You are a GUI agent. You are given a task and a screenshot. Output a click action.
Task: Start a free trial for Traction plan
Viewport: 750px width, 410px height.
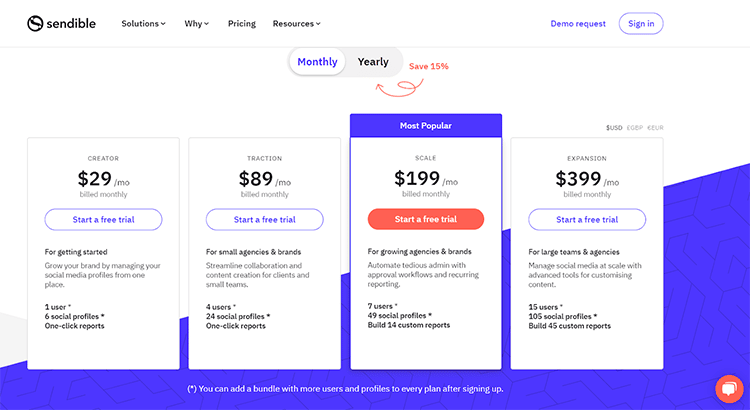tap(264, 219)
